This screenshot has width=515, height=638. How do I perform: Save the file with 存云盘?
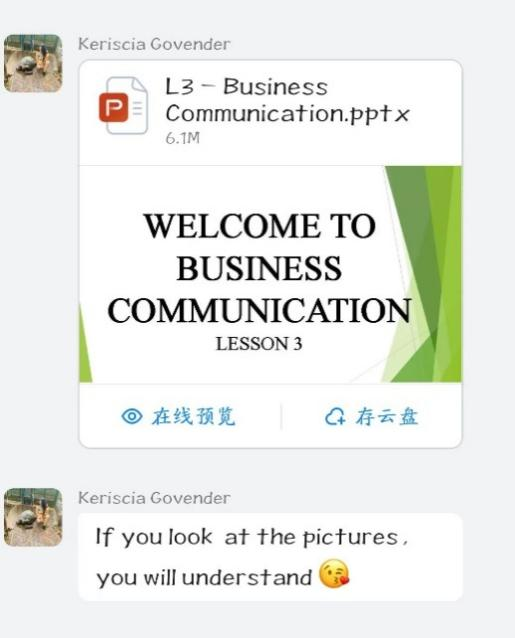pos(371,417)
